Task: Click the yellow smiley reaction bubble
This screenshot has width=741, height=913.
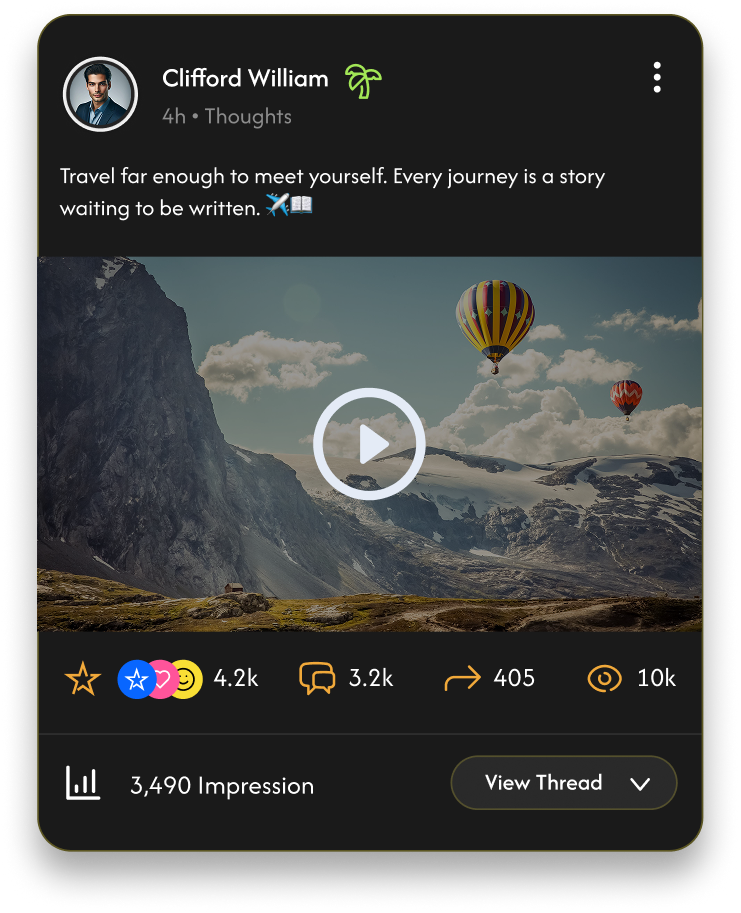Action: (x=186, y=679)
